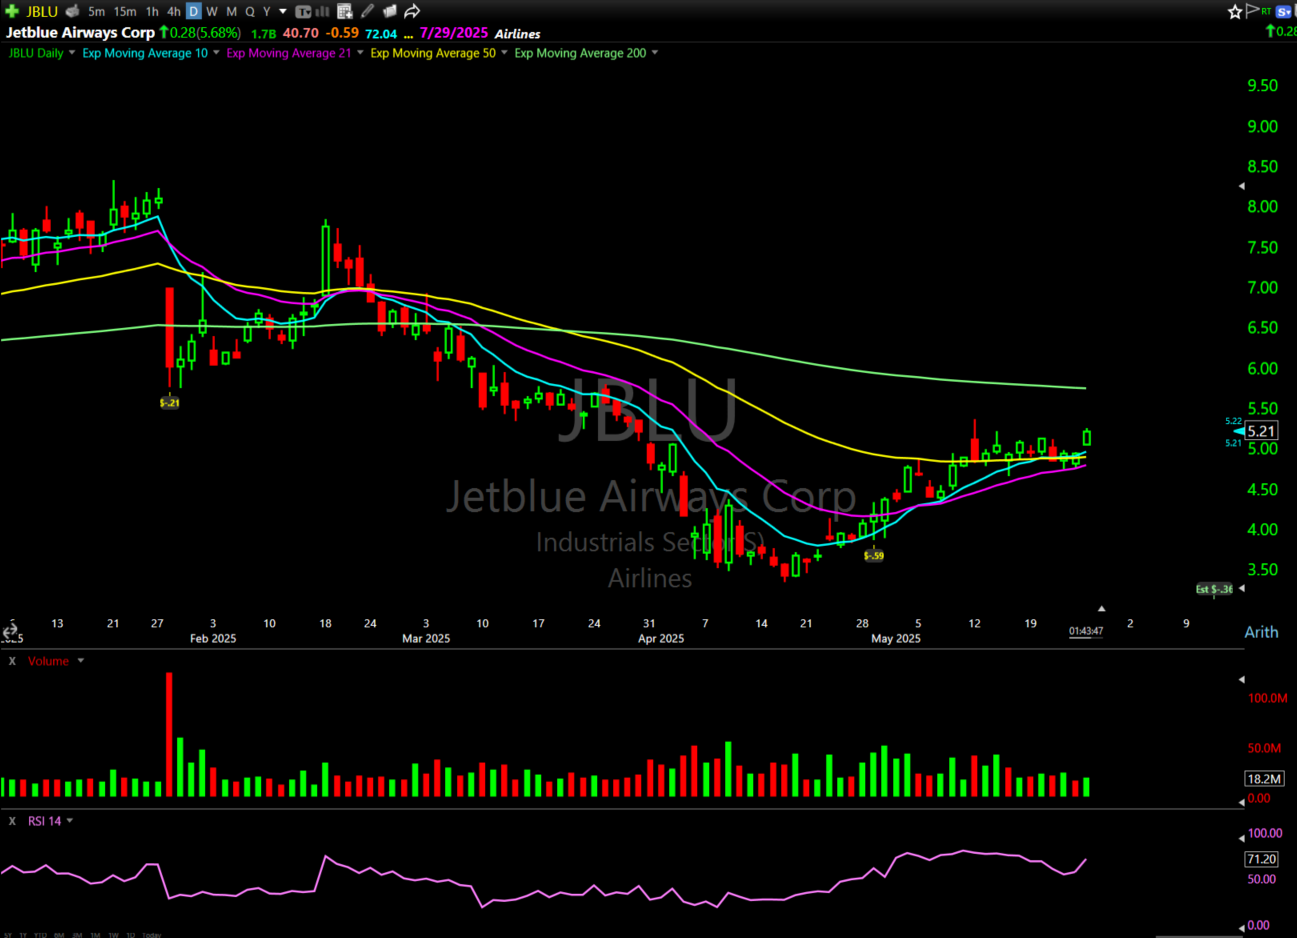Image resolution: width=1297 pixels, height=938 pixels.
Task: Close the RSI 14 pane with X
Action: 12,821
